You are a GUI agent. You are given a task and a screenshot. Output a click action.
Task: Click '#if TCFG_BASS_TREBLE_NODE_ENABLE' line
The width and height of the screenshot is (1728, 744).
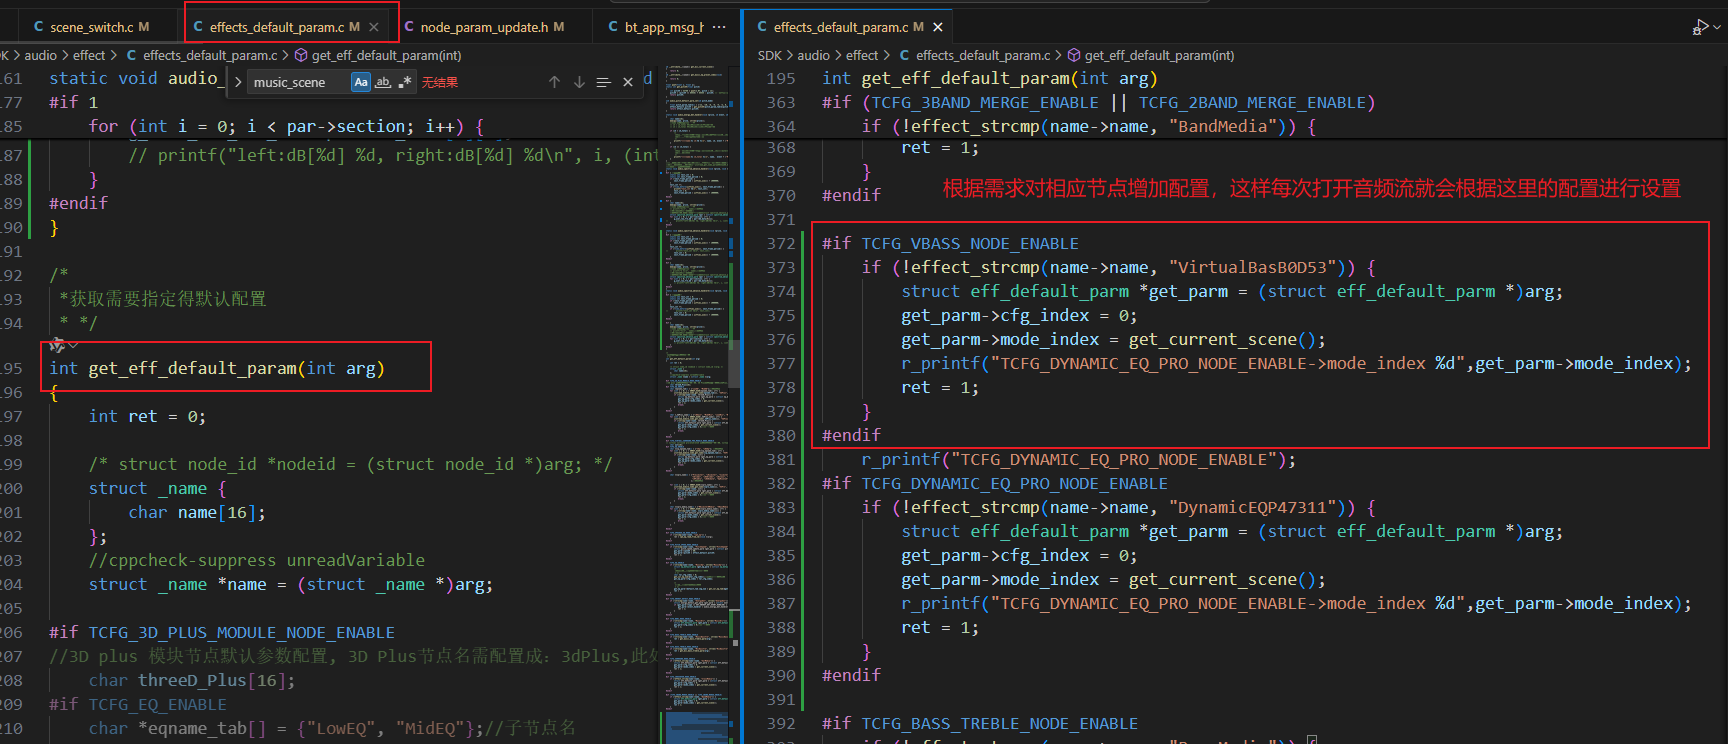(x=980, y=723)
